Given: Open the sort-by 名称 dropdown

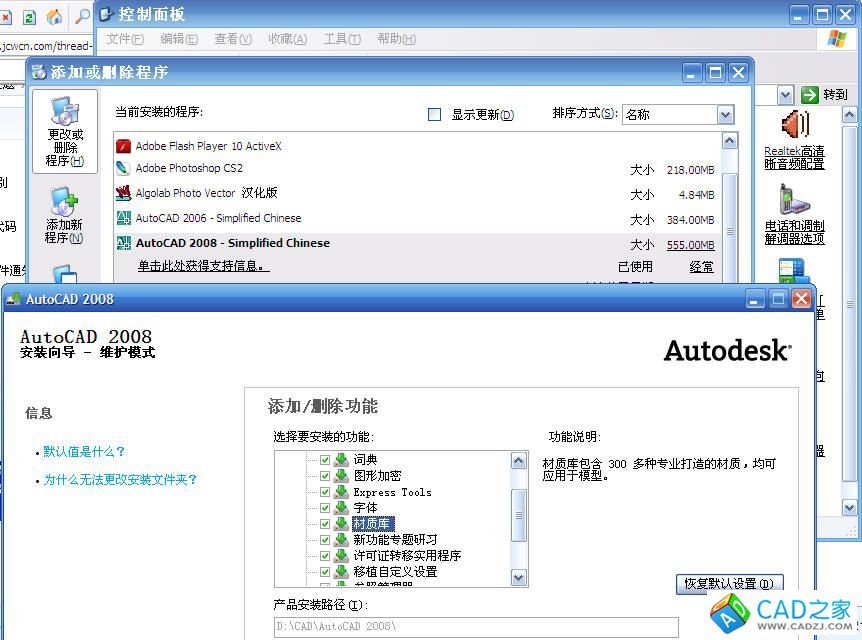Looking at the screenshot, I should click(x=725, y=115).
